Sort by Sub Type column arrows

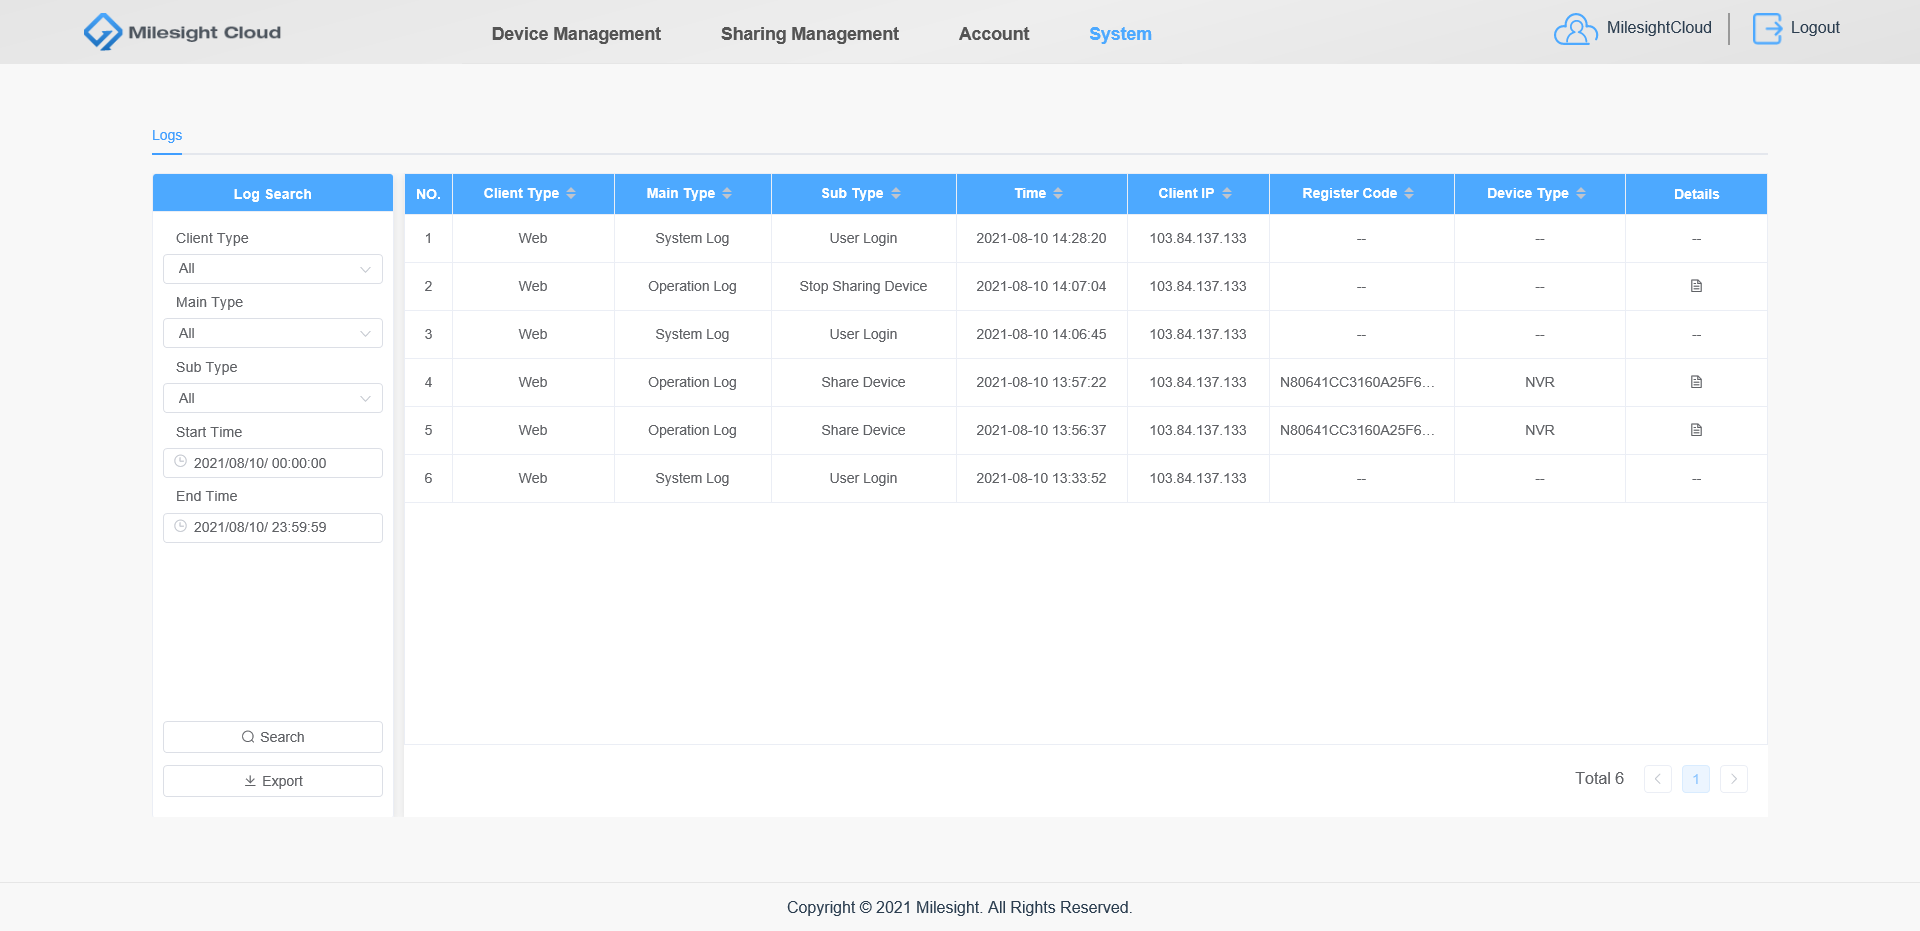click(x=896, y=193)
